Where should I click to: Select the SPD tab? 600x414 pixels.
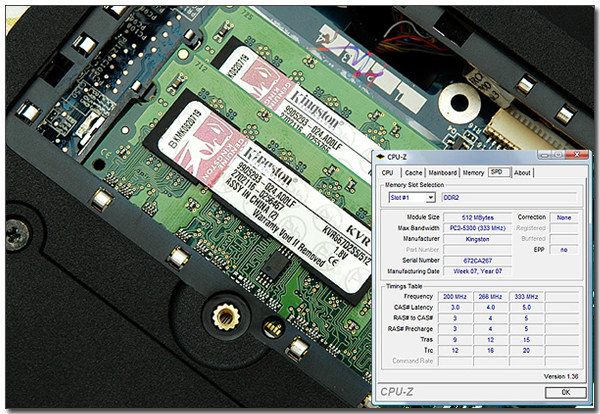pos(499,172)
